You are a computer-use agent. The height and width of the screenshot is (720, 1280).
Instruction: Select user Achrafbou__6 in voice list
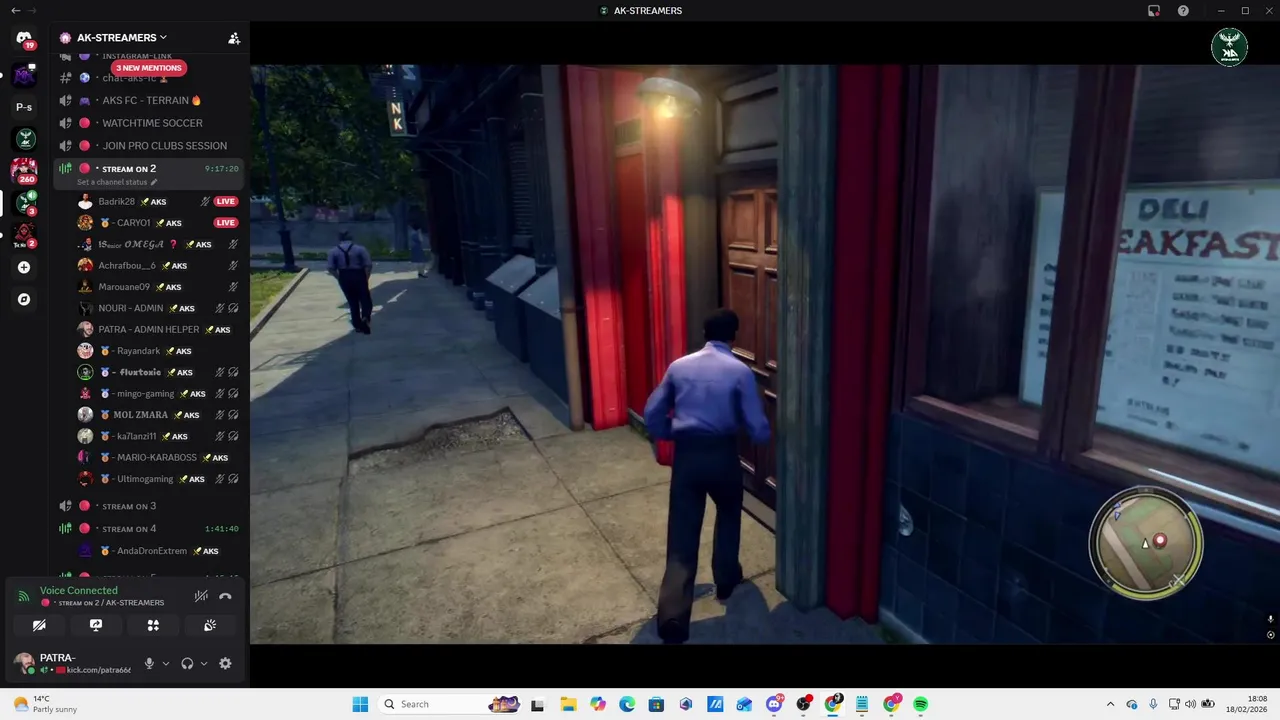(x=158, y=266)
